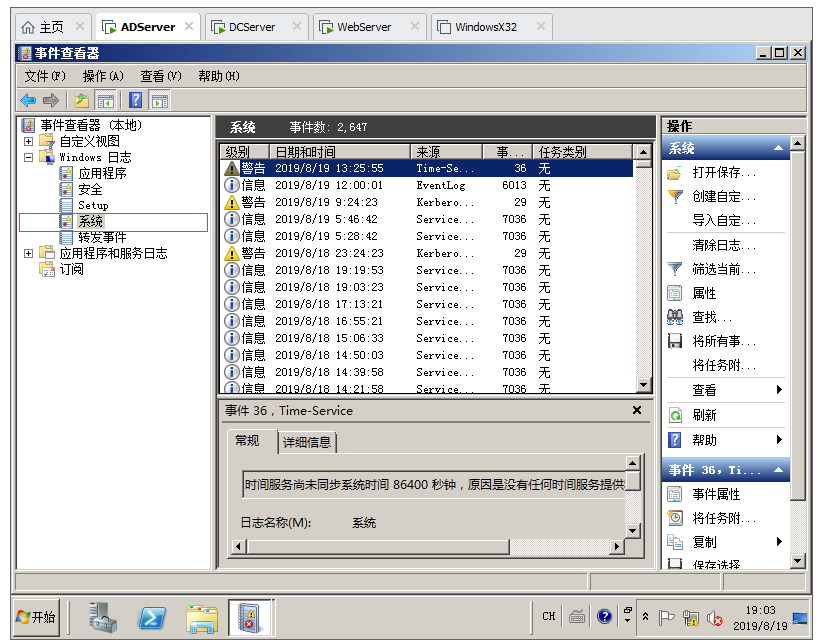Click event list scrollbar down arrow

coord(644,385)
